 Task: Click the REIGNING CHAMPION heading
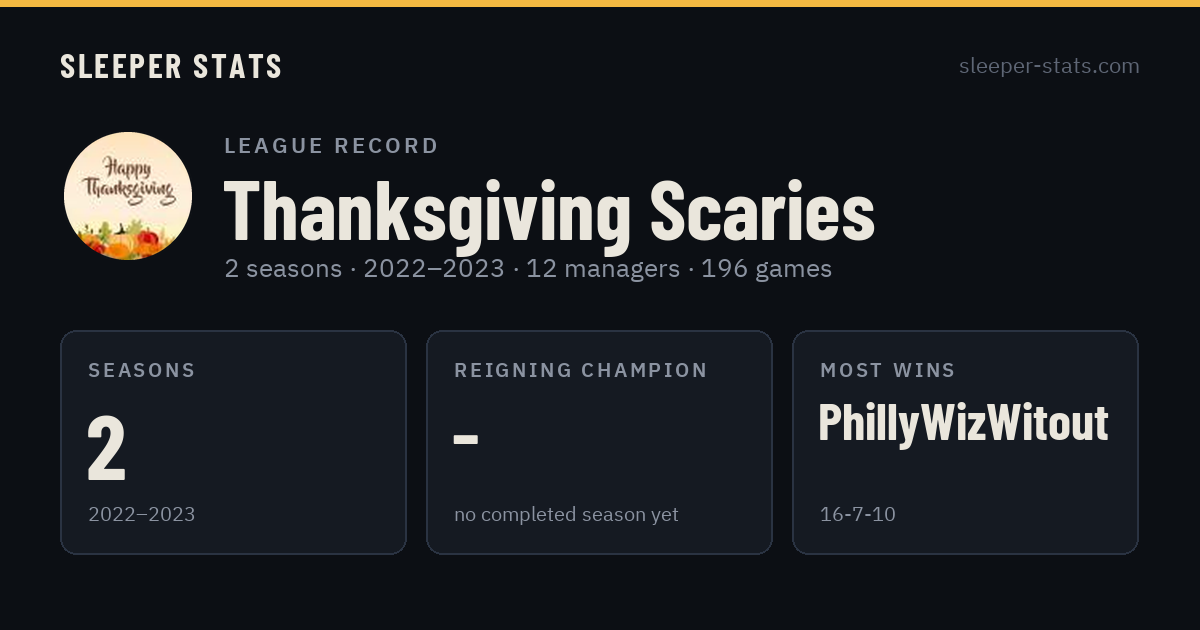tap(581, 370)
